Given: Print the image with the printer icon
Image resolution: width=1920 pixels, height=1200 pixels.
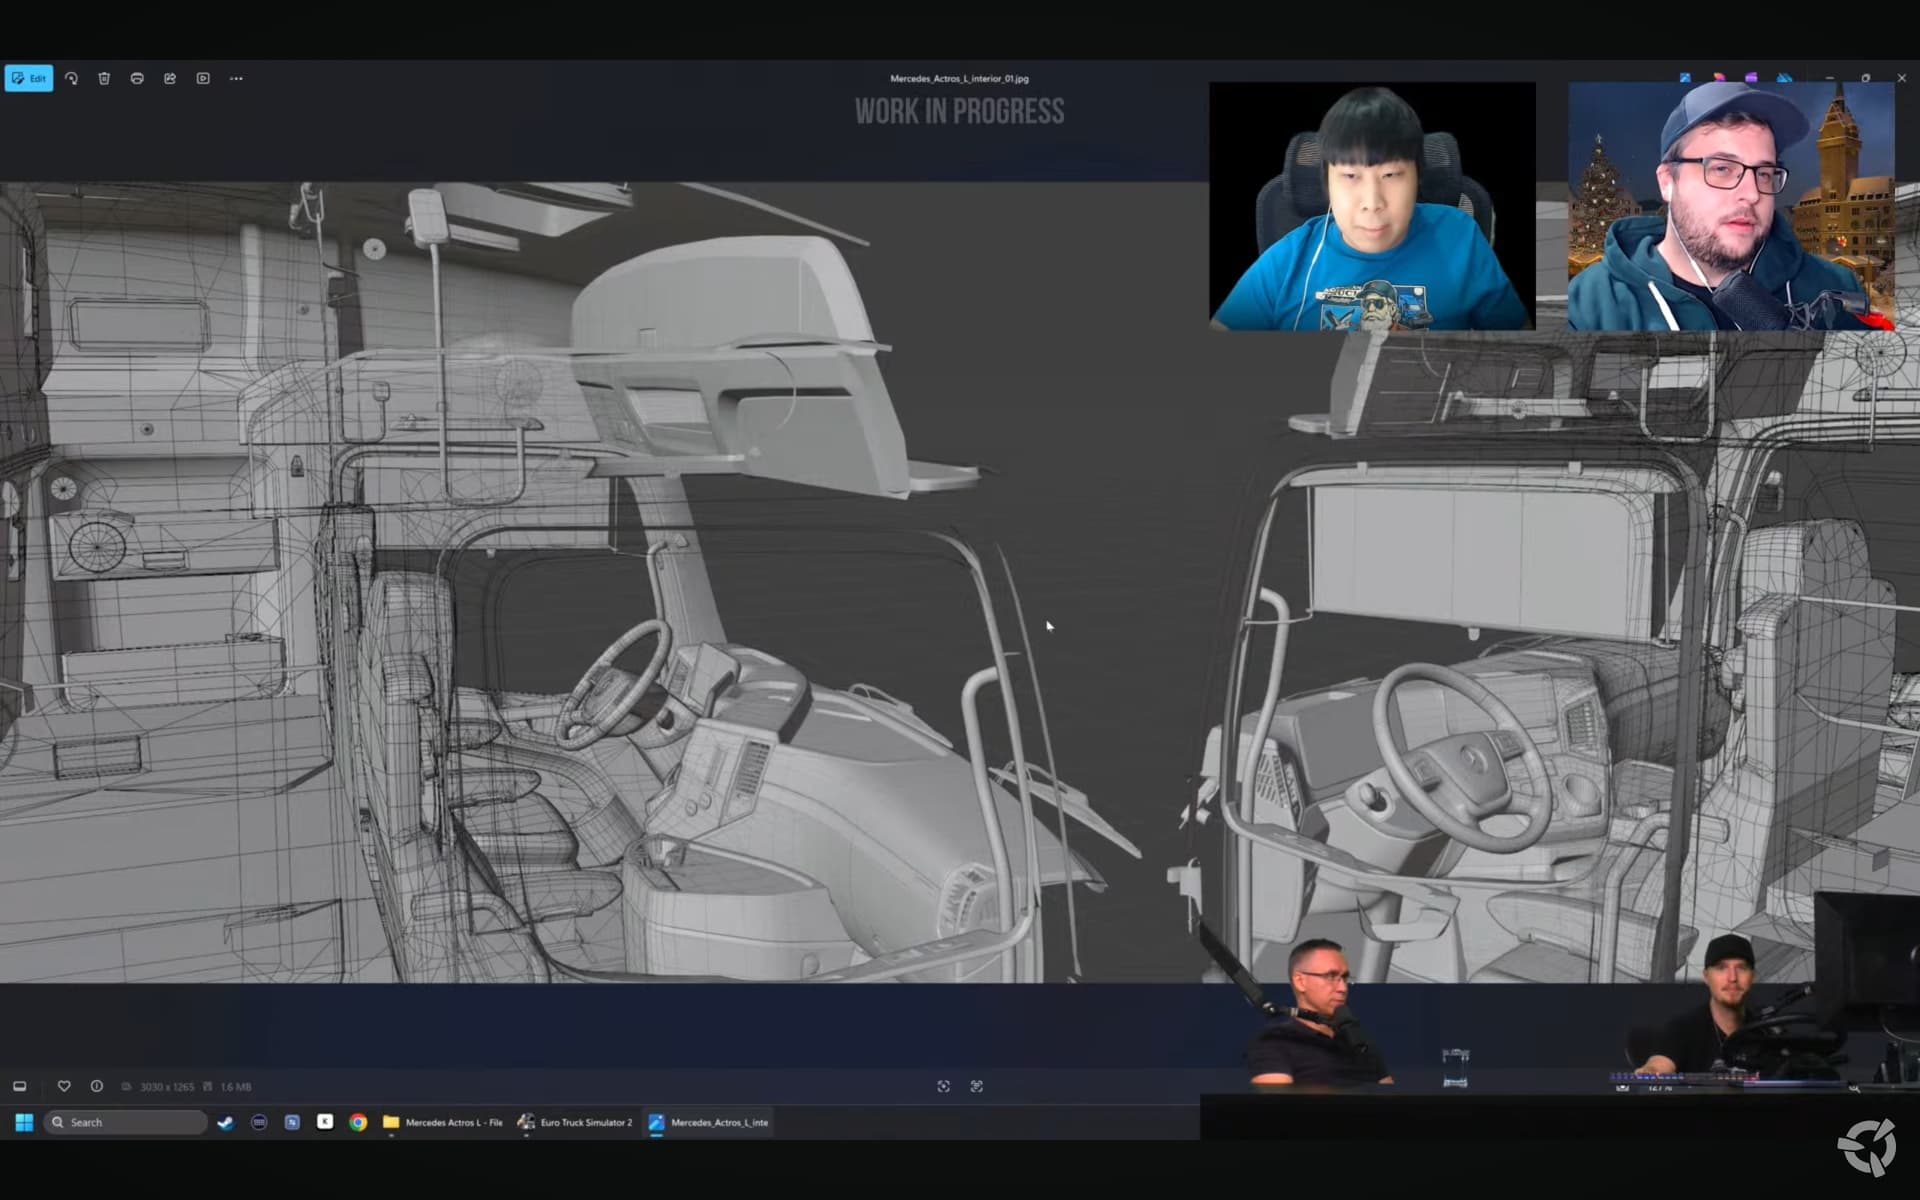Looking at the screenshot, I should [137, 78].
